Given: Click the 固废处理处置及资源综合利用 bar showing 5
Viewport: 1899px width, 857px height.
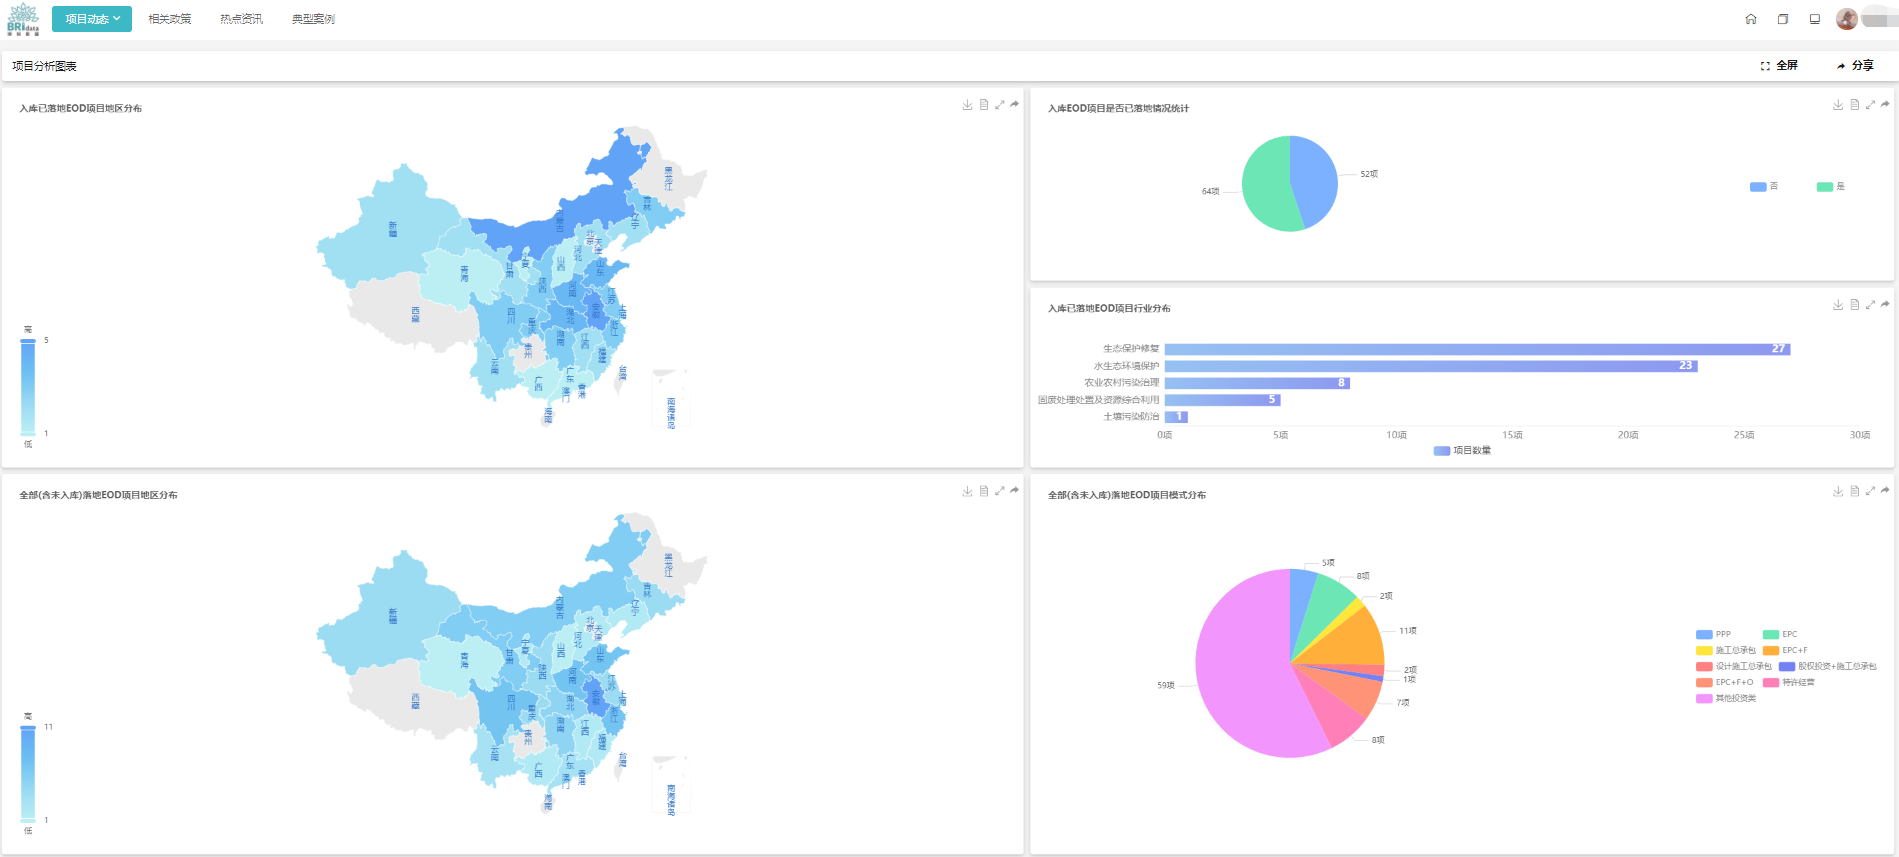Looking at the screenshot, I should pyautogui.click(x=1222, y=400).
